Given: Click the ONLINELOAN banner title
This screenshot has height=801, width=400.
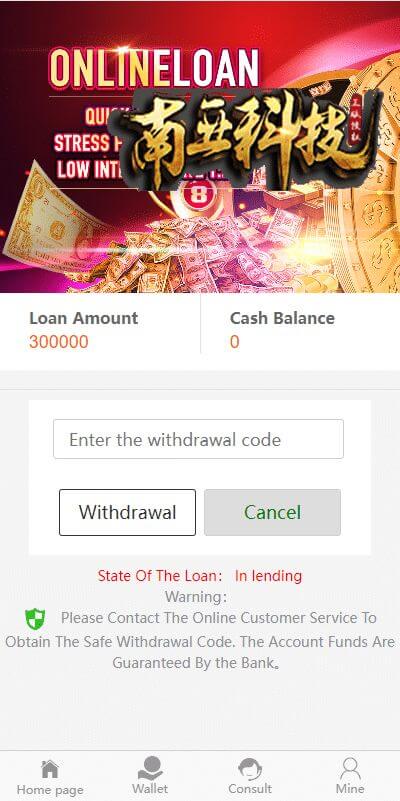Looking at the screenshot, I should tap(154, 67).
